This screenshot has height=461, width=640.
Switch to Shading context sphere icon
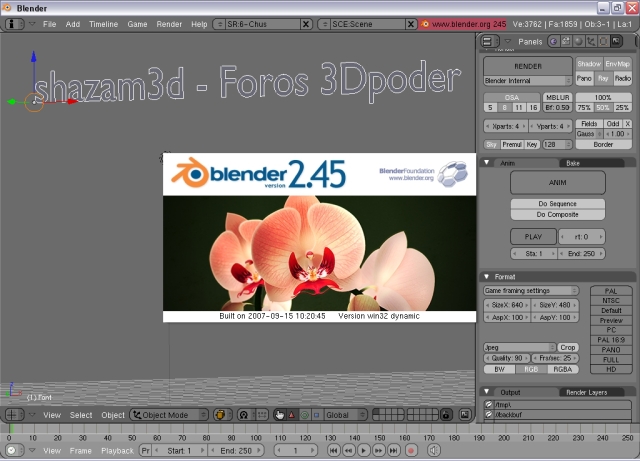[578, 41]
